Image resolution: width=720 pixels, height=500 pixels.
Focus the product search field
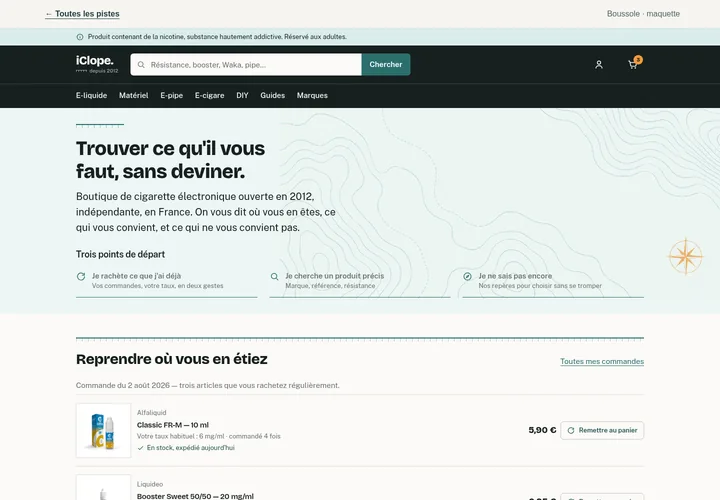tap(246, 65)
